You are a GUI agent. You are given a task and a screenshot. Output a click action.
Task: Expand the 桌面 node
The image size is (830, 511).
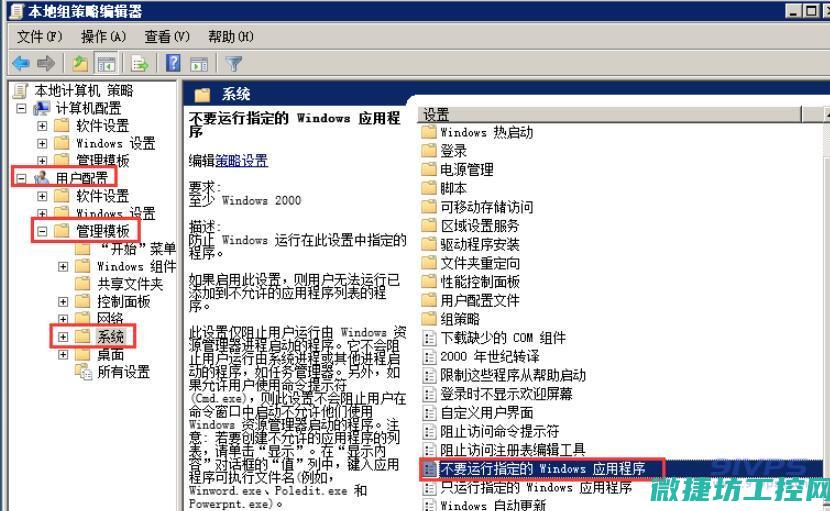(x=62, y=354)
